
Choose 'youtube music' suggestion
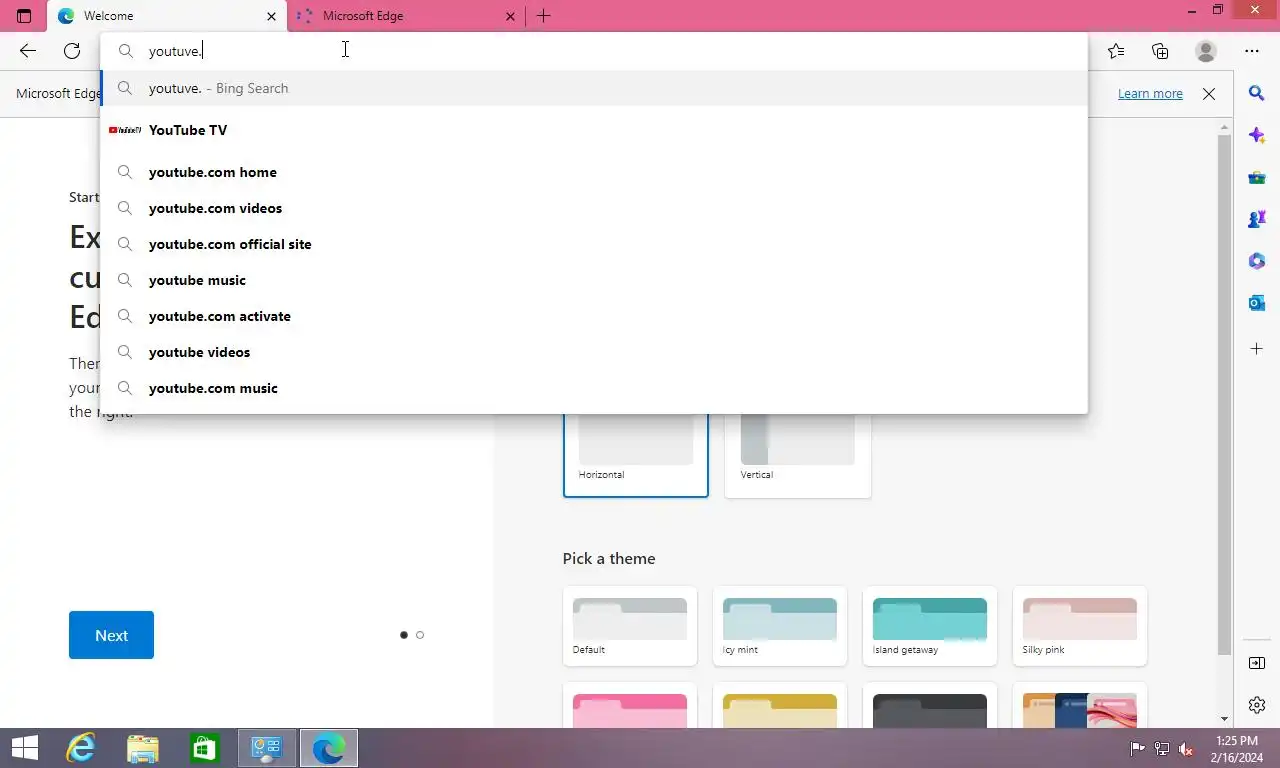(594, 280)
